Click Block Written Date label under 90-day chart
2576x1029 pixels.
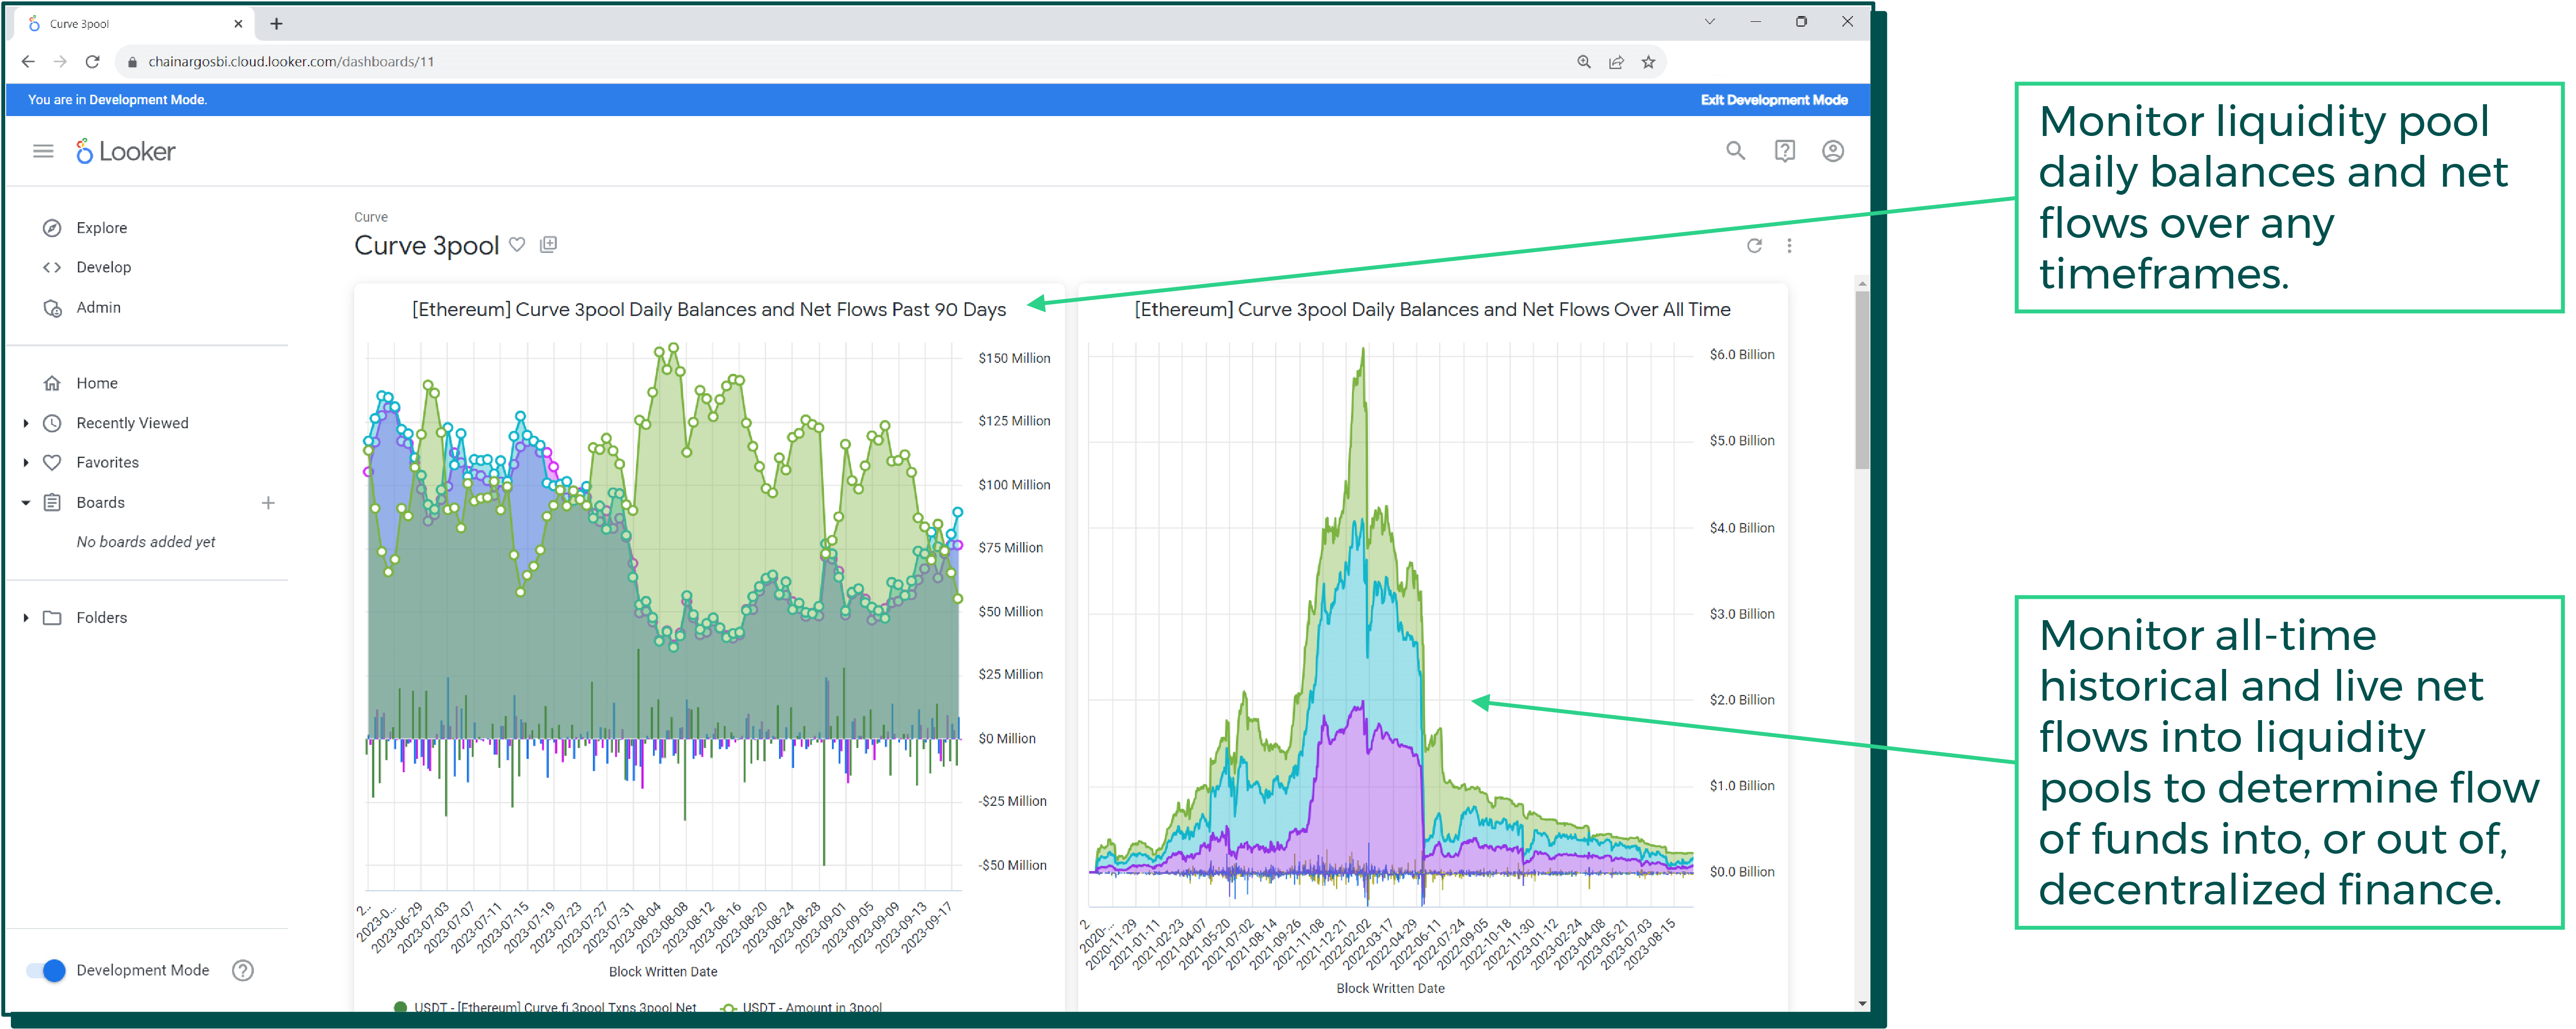pyautogui.click(x=662, y=971)
